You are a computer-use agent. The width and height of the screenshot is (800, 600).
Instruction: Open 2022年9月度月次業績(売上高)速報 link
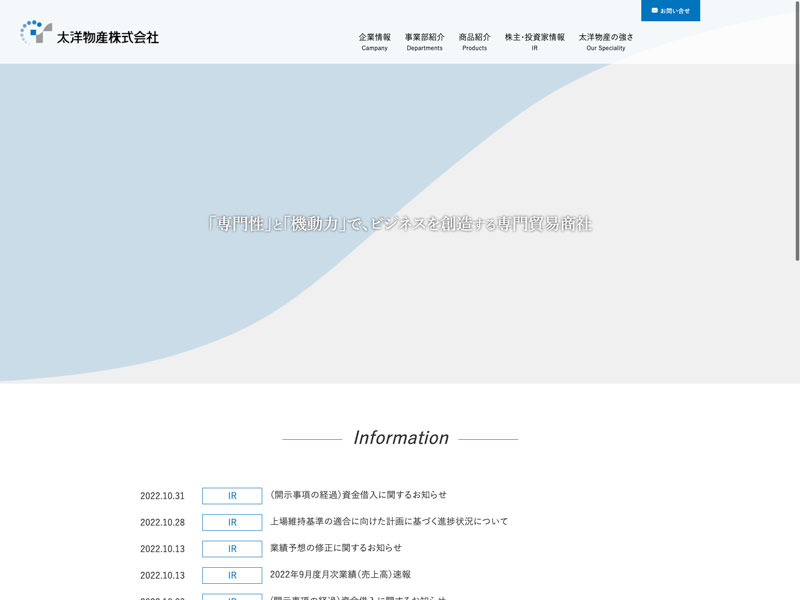(340, 574)
